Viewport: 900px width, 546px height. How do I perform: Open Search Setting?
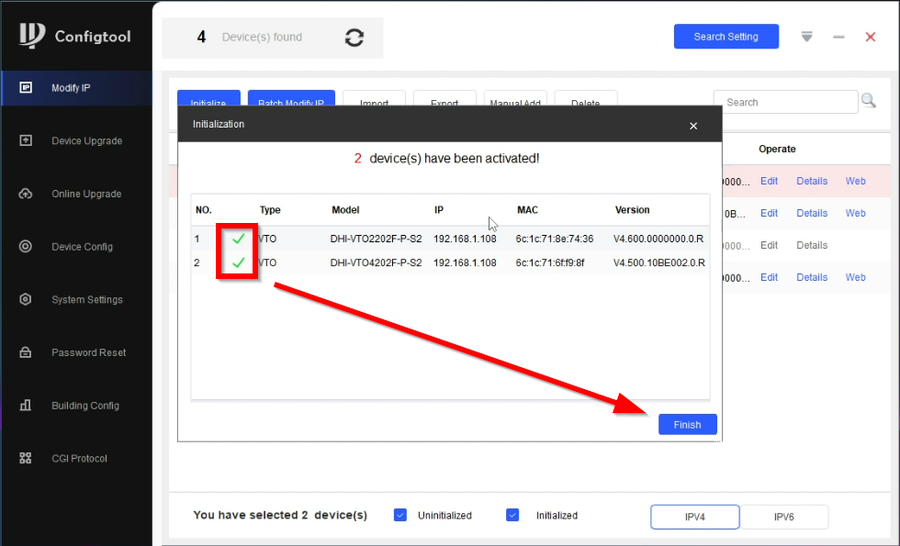pos(726,36)
